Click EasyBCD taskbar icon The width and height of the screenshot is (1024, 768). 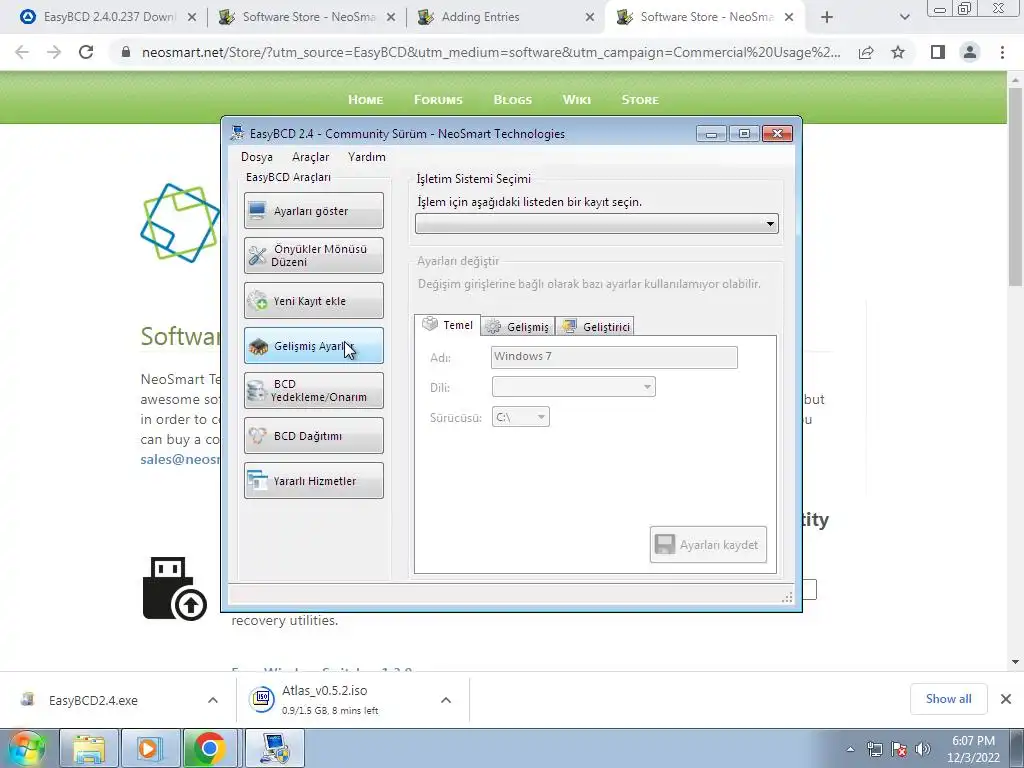273,748
